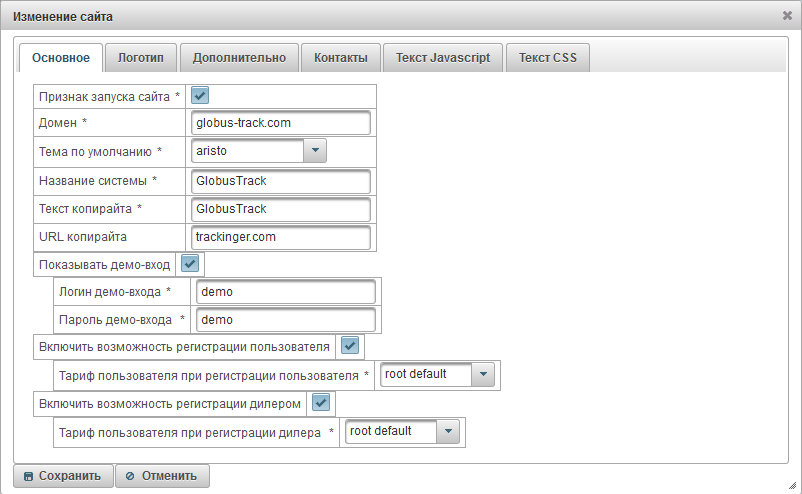Go to the Контакты tab
The image size is (802, 494).
[341, 58]
